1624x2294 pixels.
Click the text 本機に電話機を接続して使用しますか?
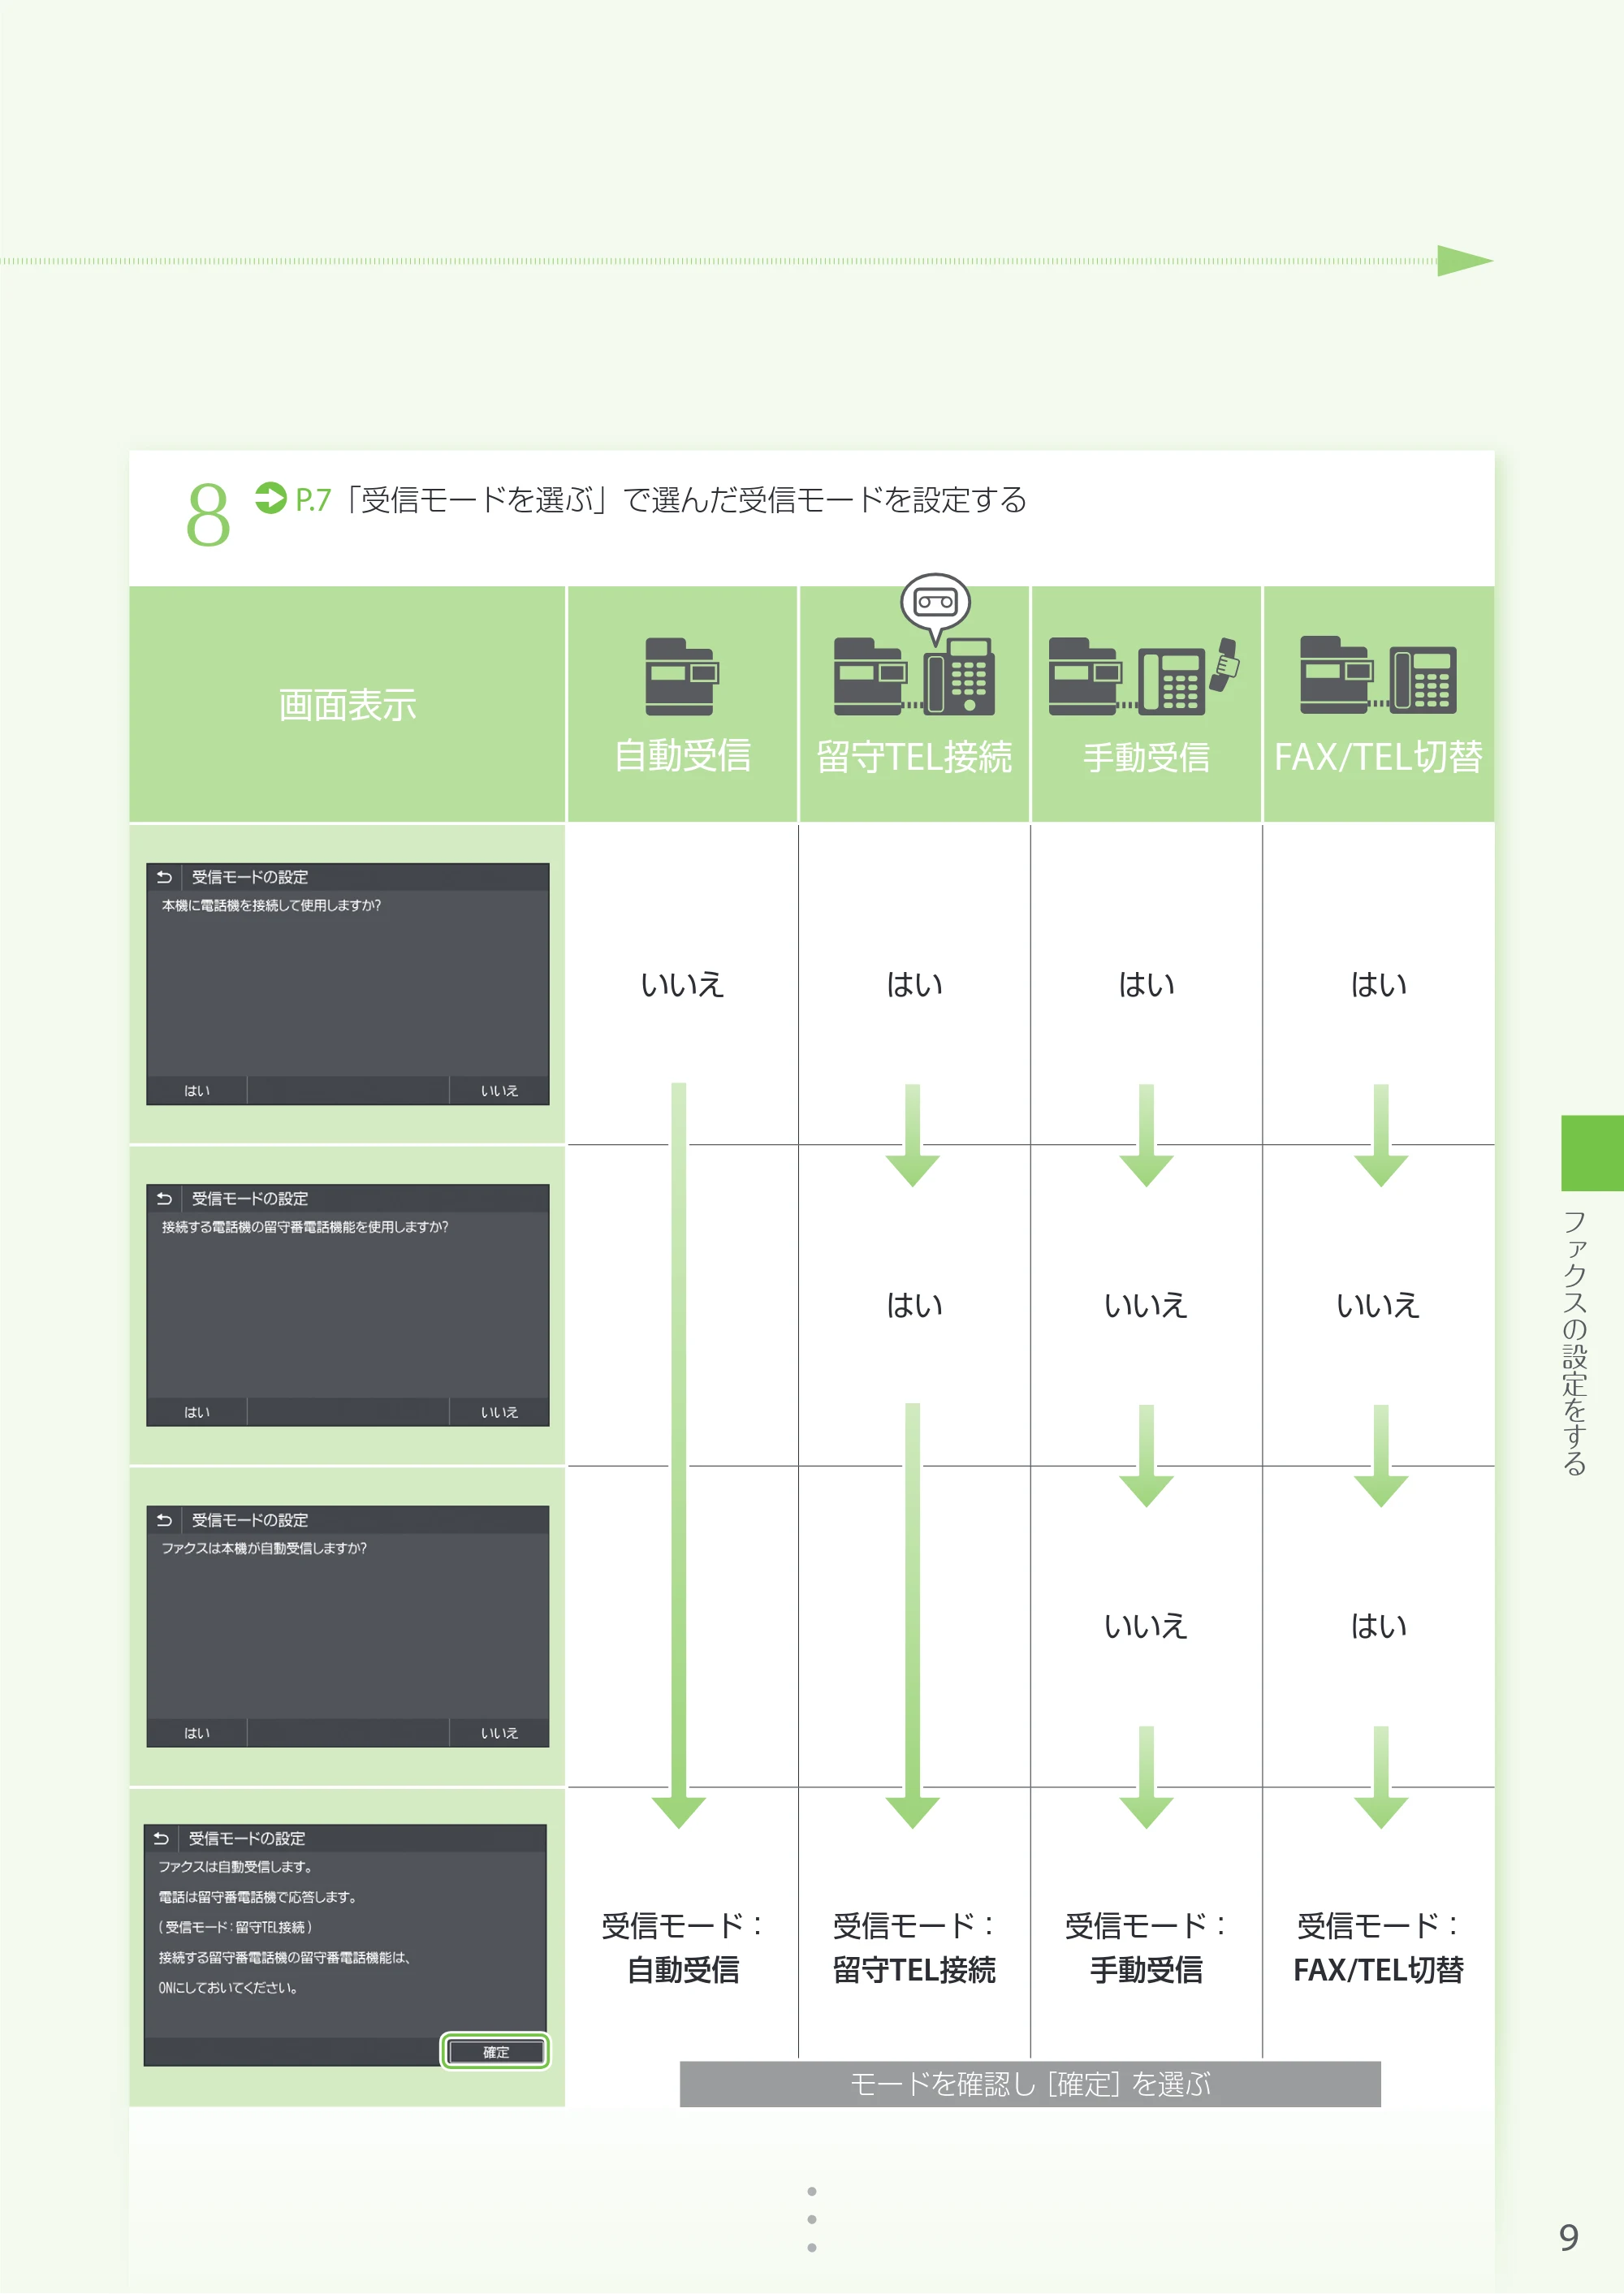(271, 905)
